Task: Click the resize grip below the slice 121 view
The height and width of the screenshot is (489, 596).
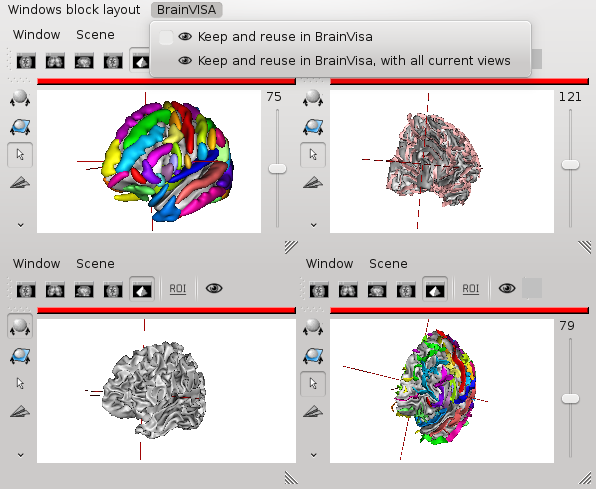Action: pyautogui.click(x=585, y=247)
